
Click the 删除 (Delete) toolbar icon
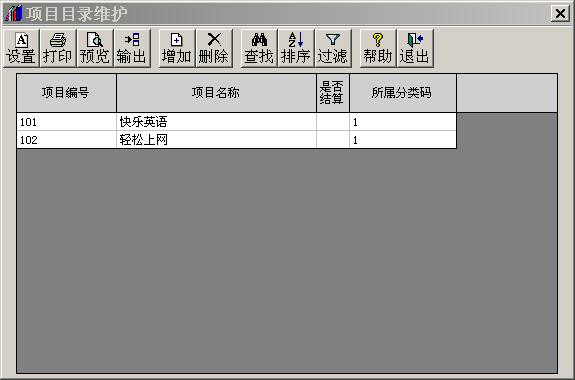(214, 48)
